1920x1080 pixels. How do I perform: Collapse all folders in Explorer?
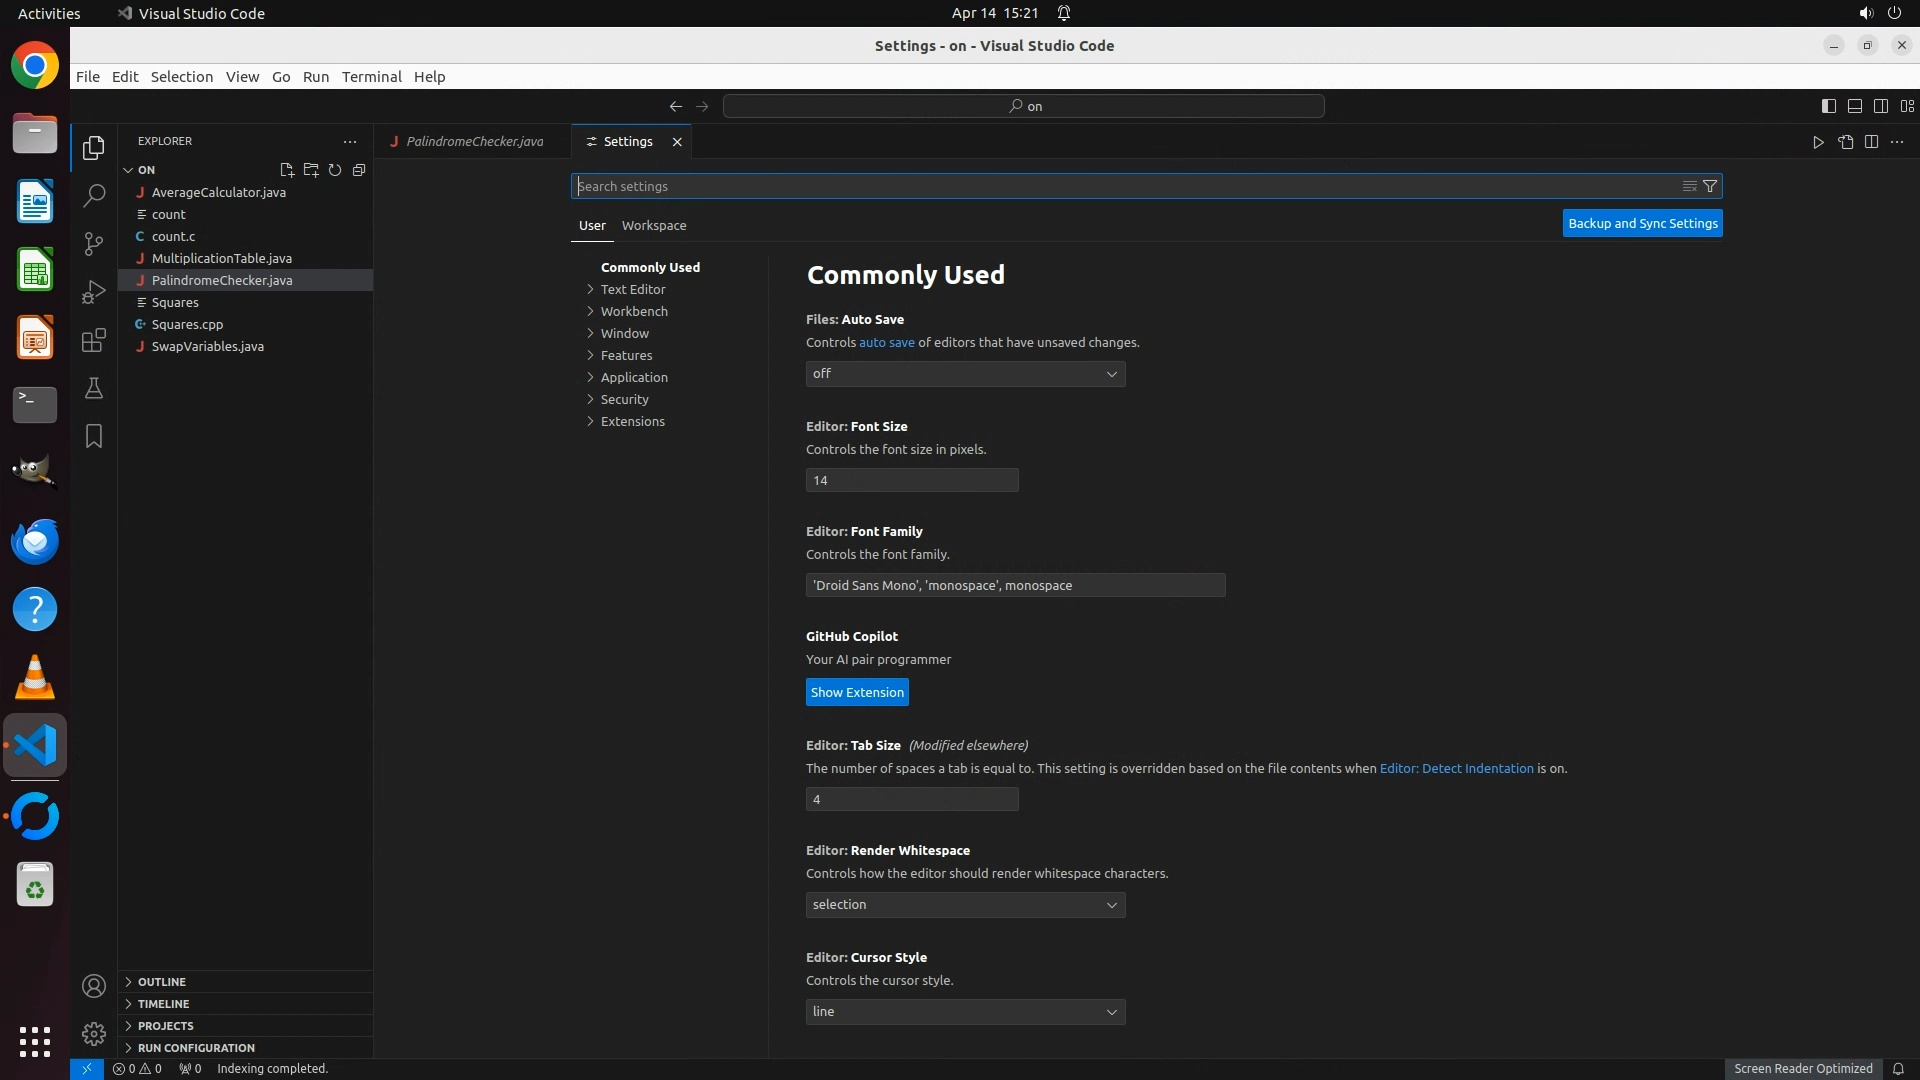(x=359, y=170)
